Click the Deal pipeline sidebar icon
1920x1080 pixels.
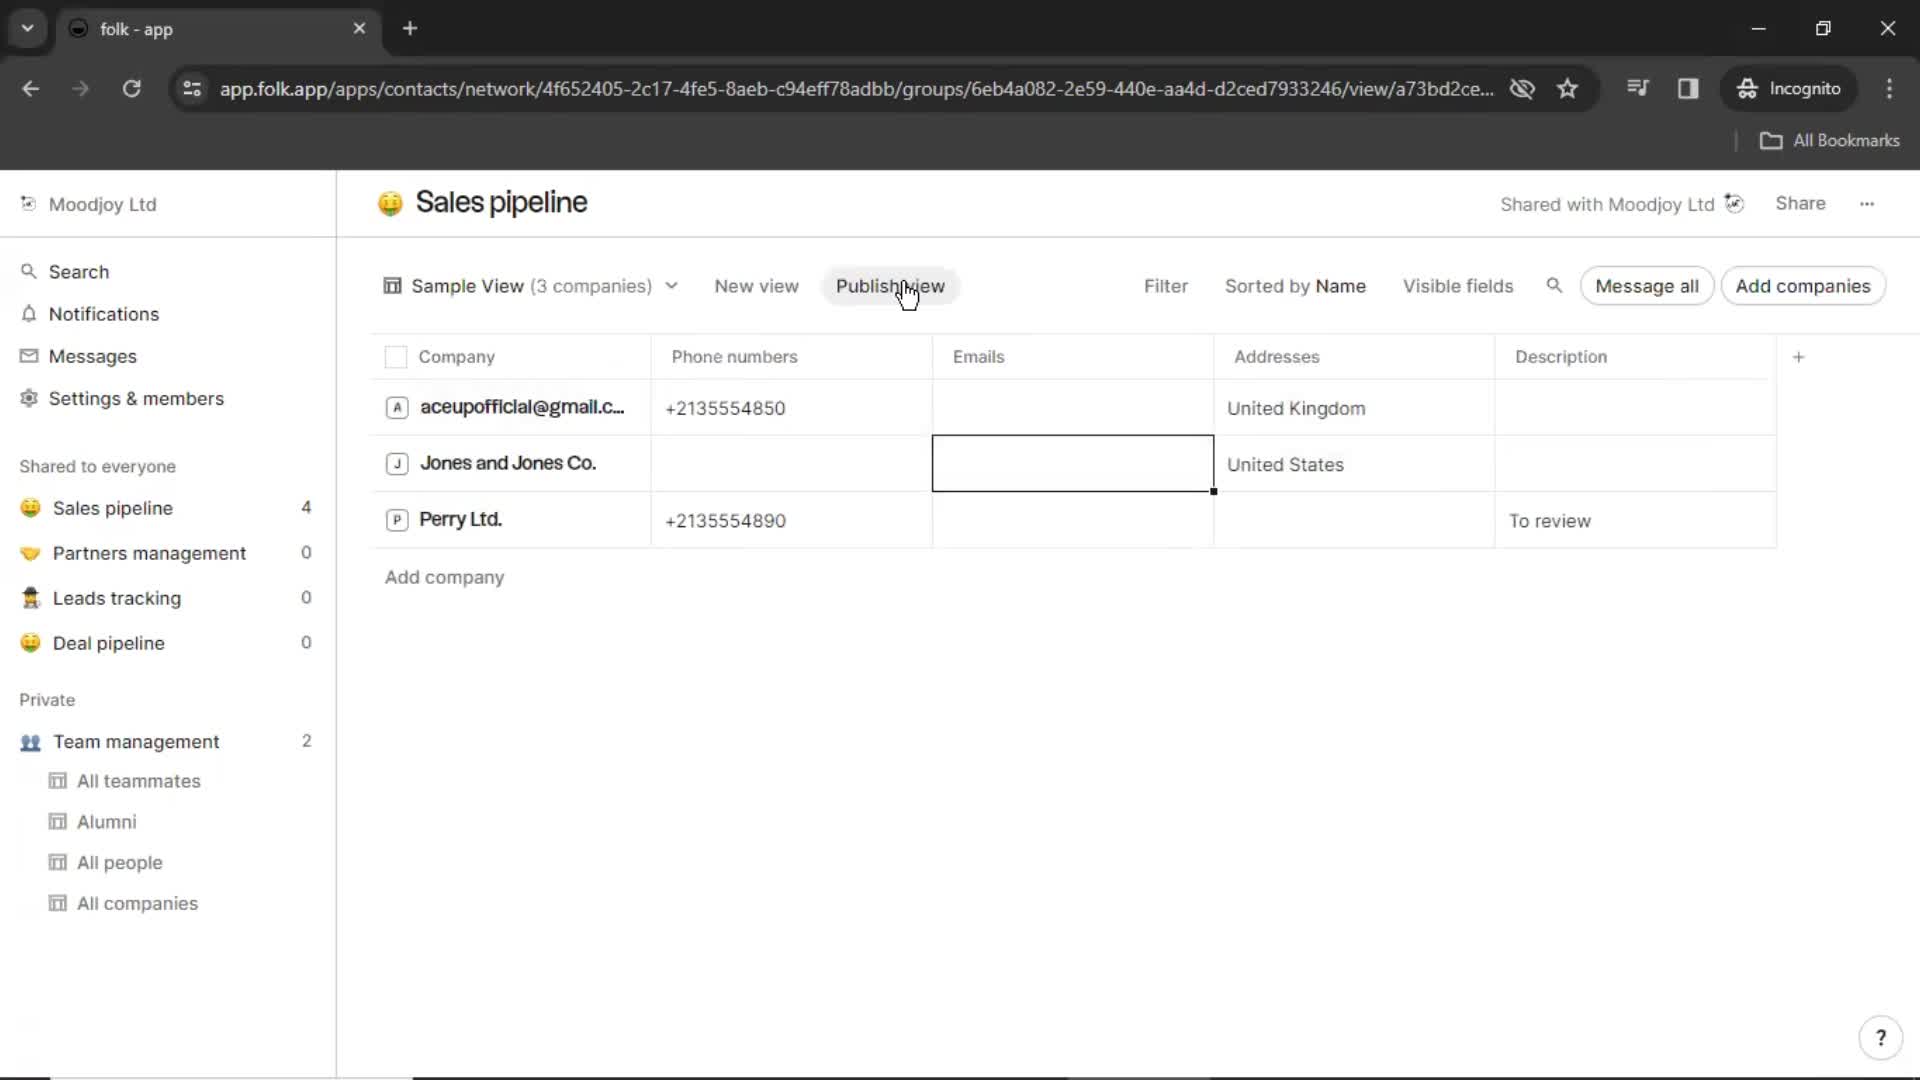coord(30,642)
